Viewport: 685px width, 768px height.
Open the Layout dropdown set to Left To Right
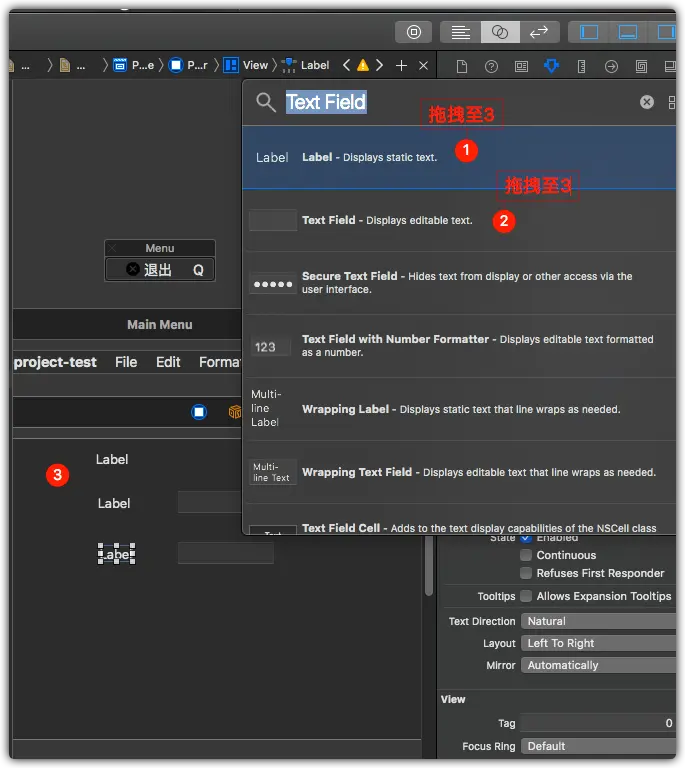click(x=598, y=643)
